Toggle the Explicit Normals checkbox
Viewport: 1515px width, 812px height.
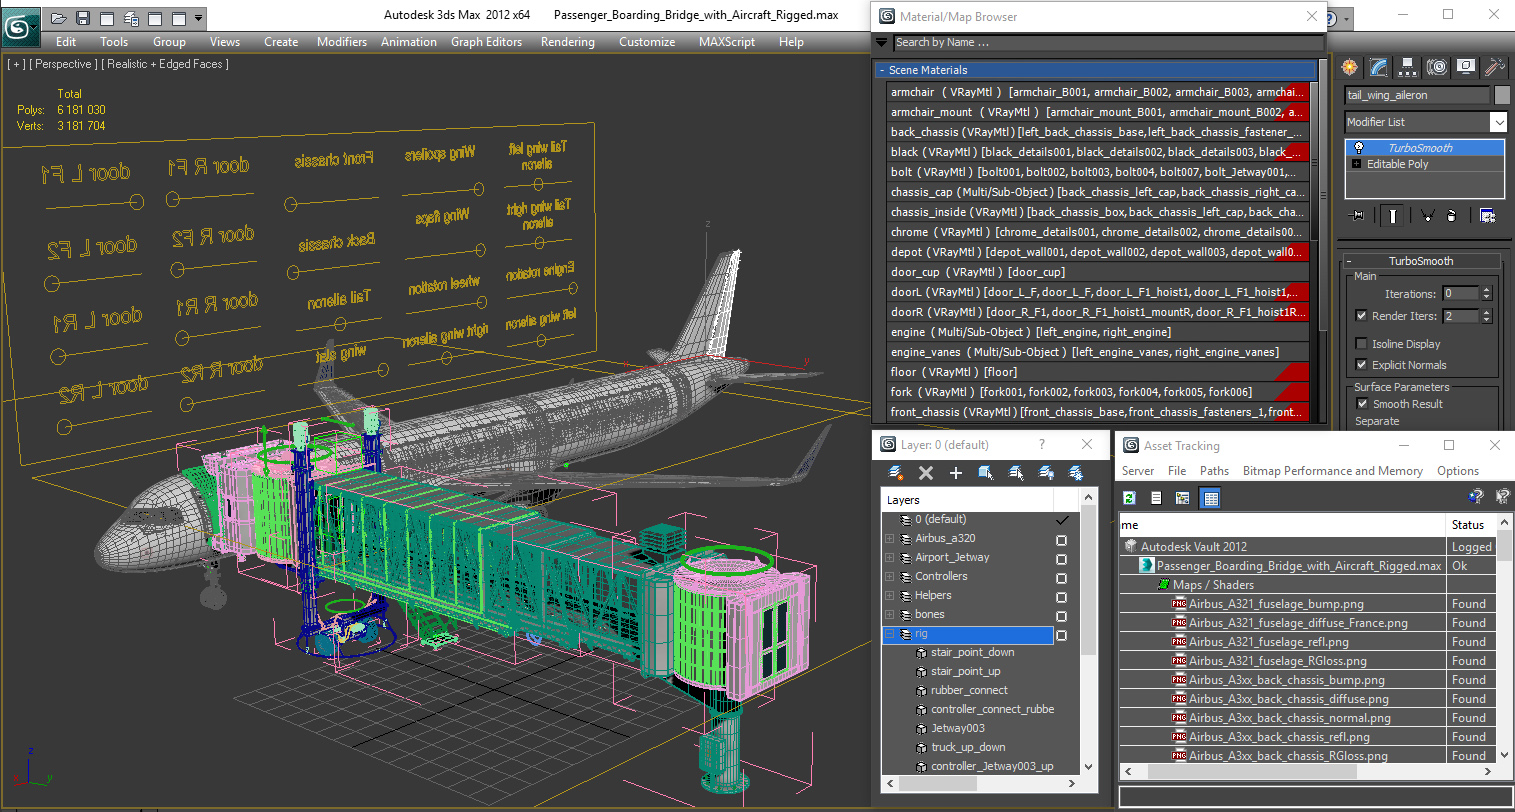(1361, 365)
